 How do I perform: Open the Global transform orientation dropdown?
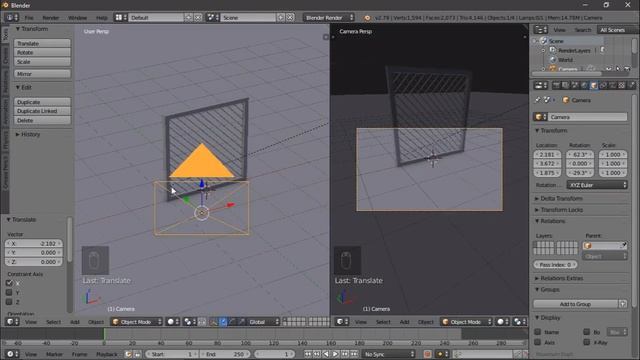264,322
